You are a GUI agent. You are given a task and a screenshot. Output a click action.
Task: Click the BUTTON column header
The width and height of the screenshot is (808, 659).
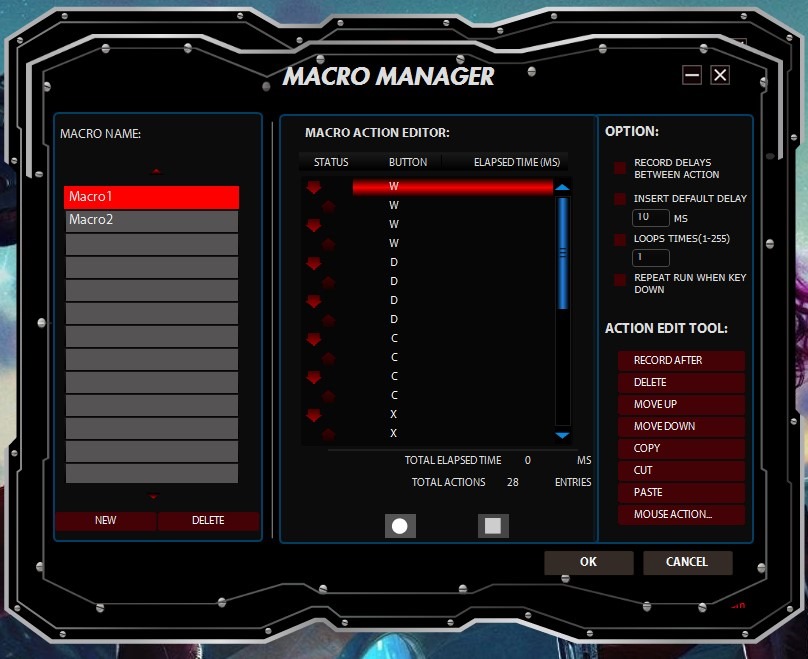[x=408, y=162]
